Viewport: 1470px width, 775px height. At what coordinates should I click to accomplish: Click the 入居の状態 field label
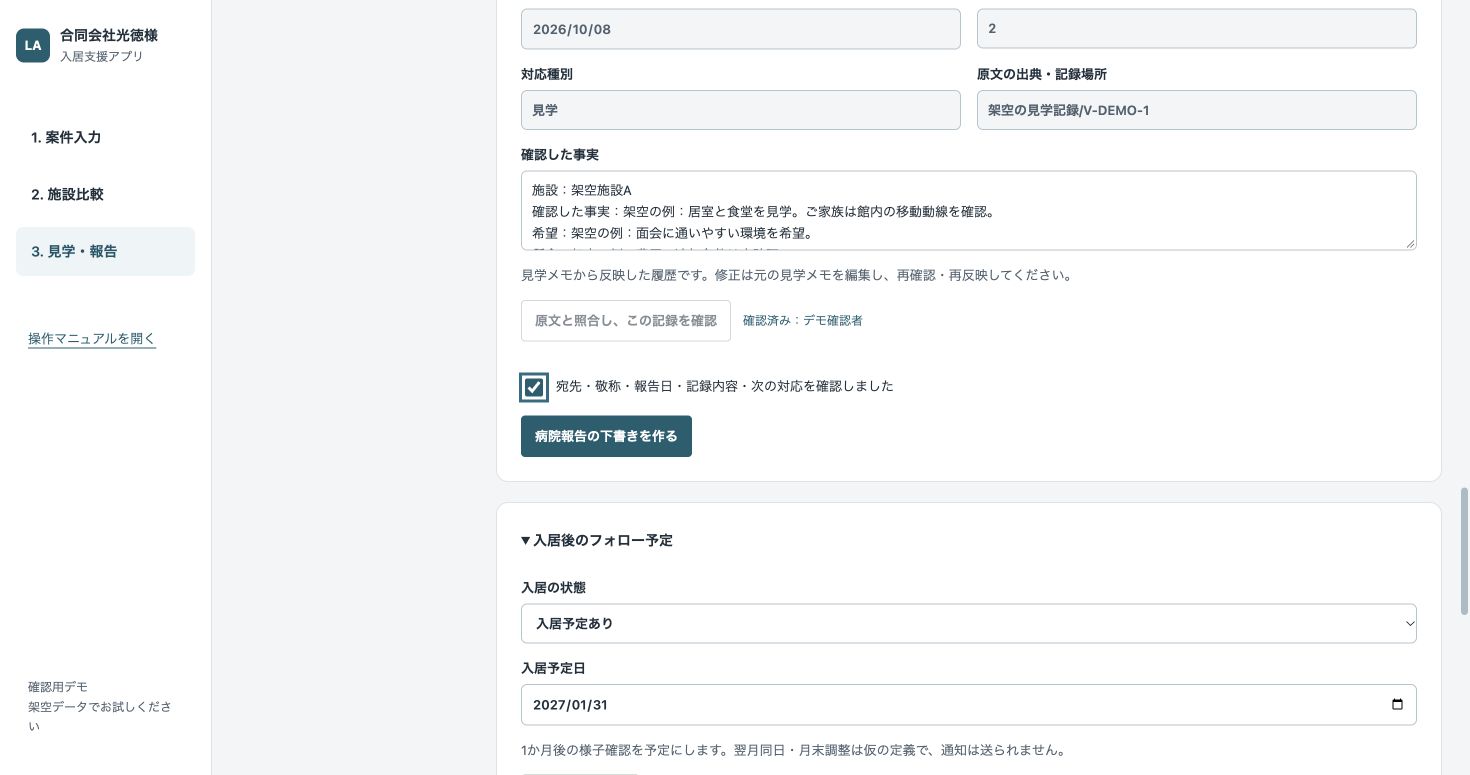(553, 587)
